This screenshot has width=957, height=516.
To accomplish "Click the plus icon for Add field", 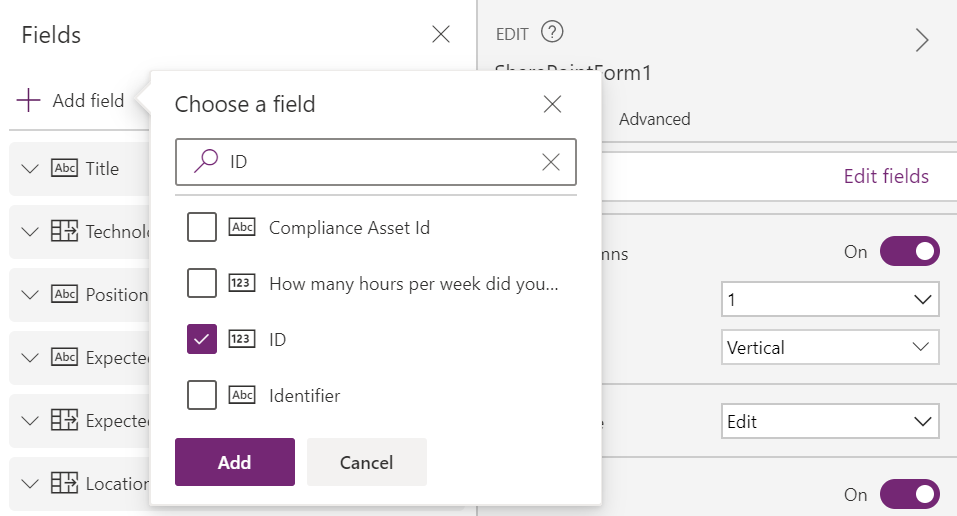I will pyautogui.click(x=28, y=100).
